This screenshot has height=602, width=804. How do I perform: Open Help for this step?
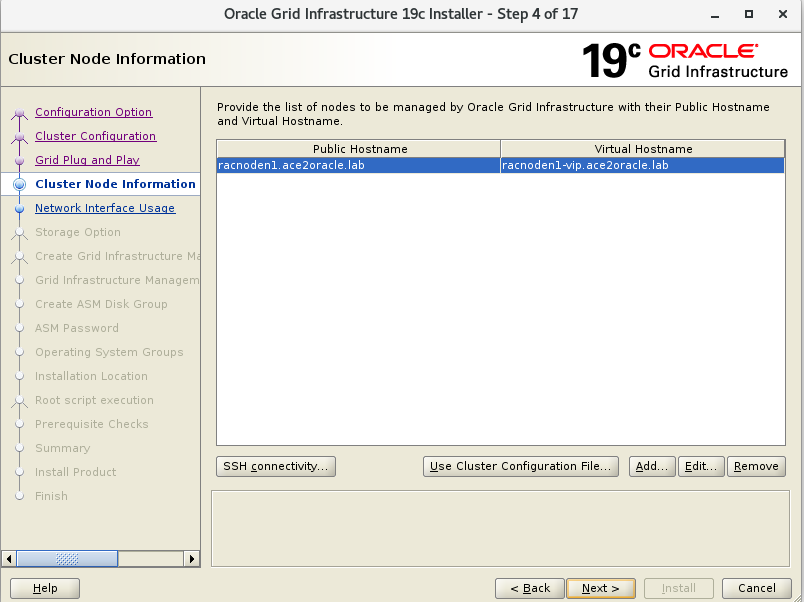[45, 588]
